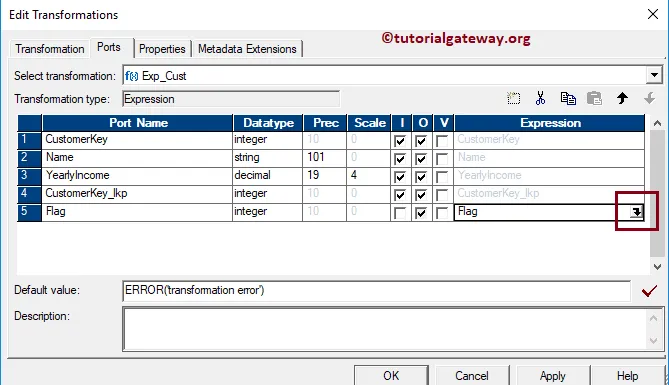Toggle input checkbox for Name port
This screenshot has width=669, height=385.
click(400, 159)
